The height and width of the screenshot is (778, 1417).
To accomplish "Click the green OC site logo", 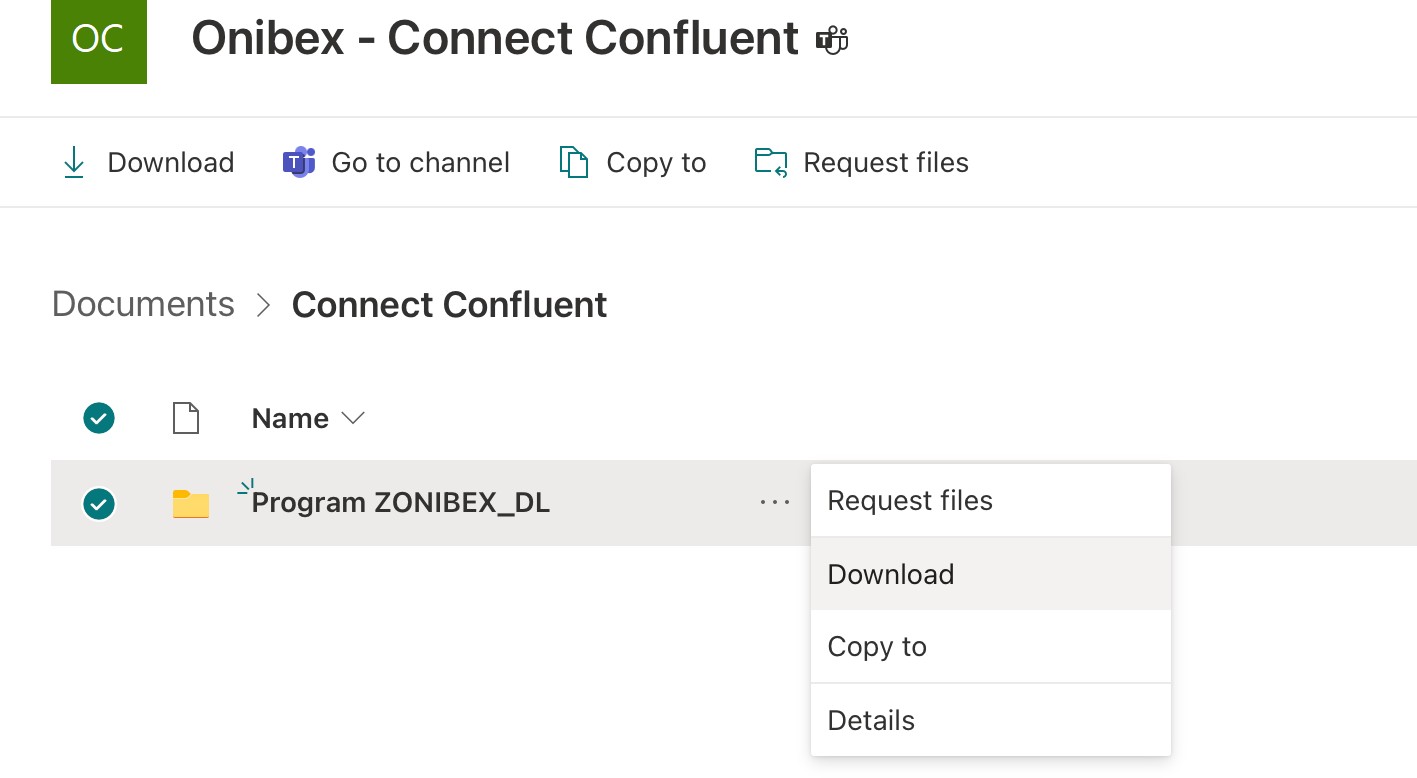I will pos(99,38).
